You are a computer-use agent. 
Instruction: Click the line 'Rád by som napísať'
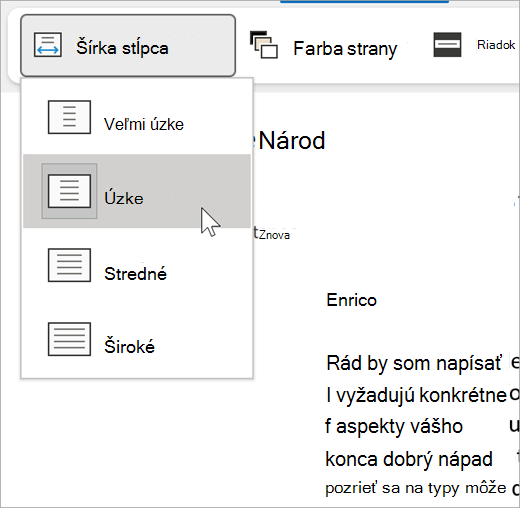[x=414, y=363]
